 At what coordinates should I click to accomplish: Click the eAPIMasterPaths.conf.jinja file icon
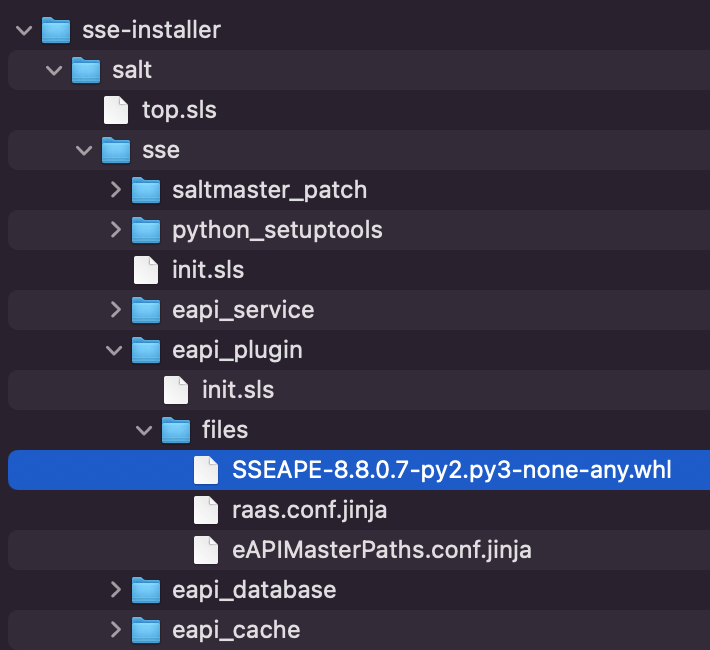(205, 550)
